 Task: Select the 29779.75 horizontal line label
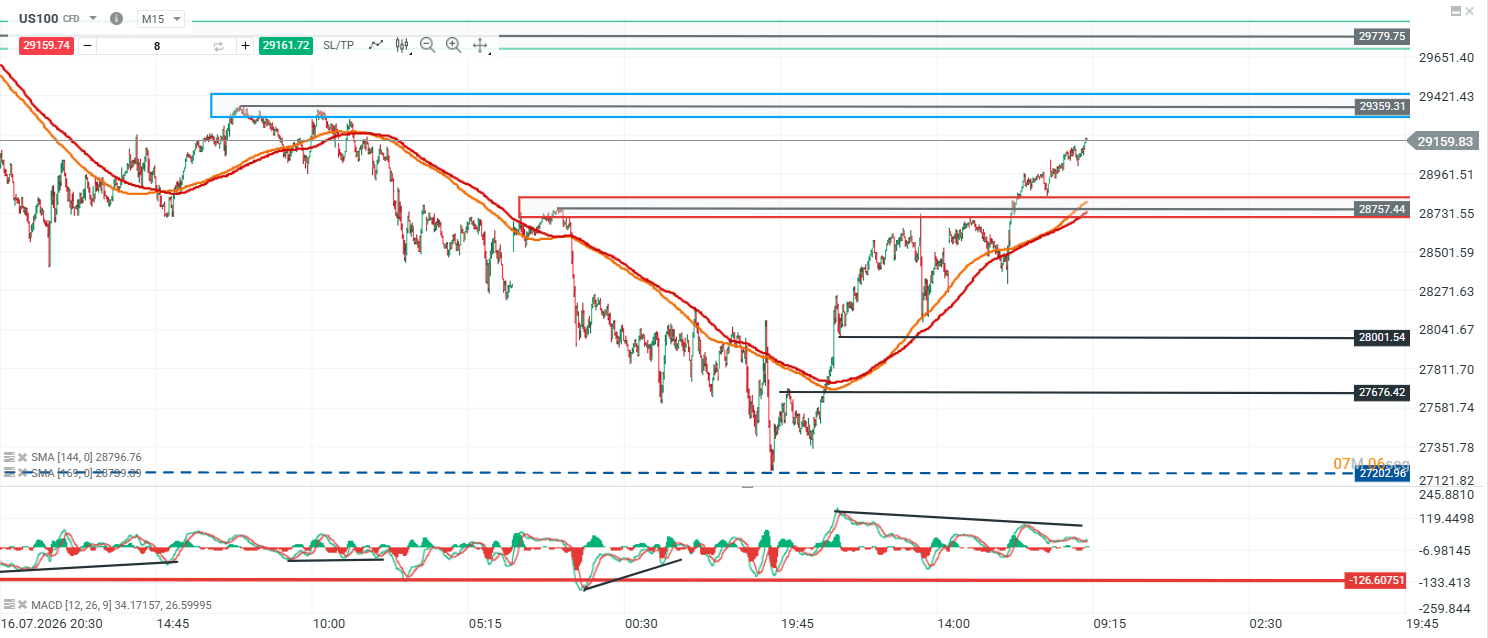(1383, 36)
